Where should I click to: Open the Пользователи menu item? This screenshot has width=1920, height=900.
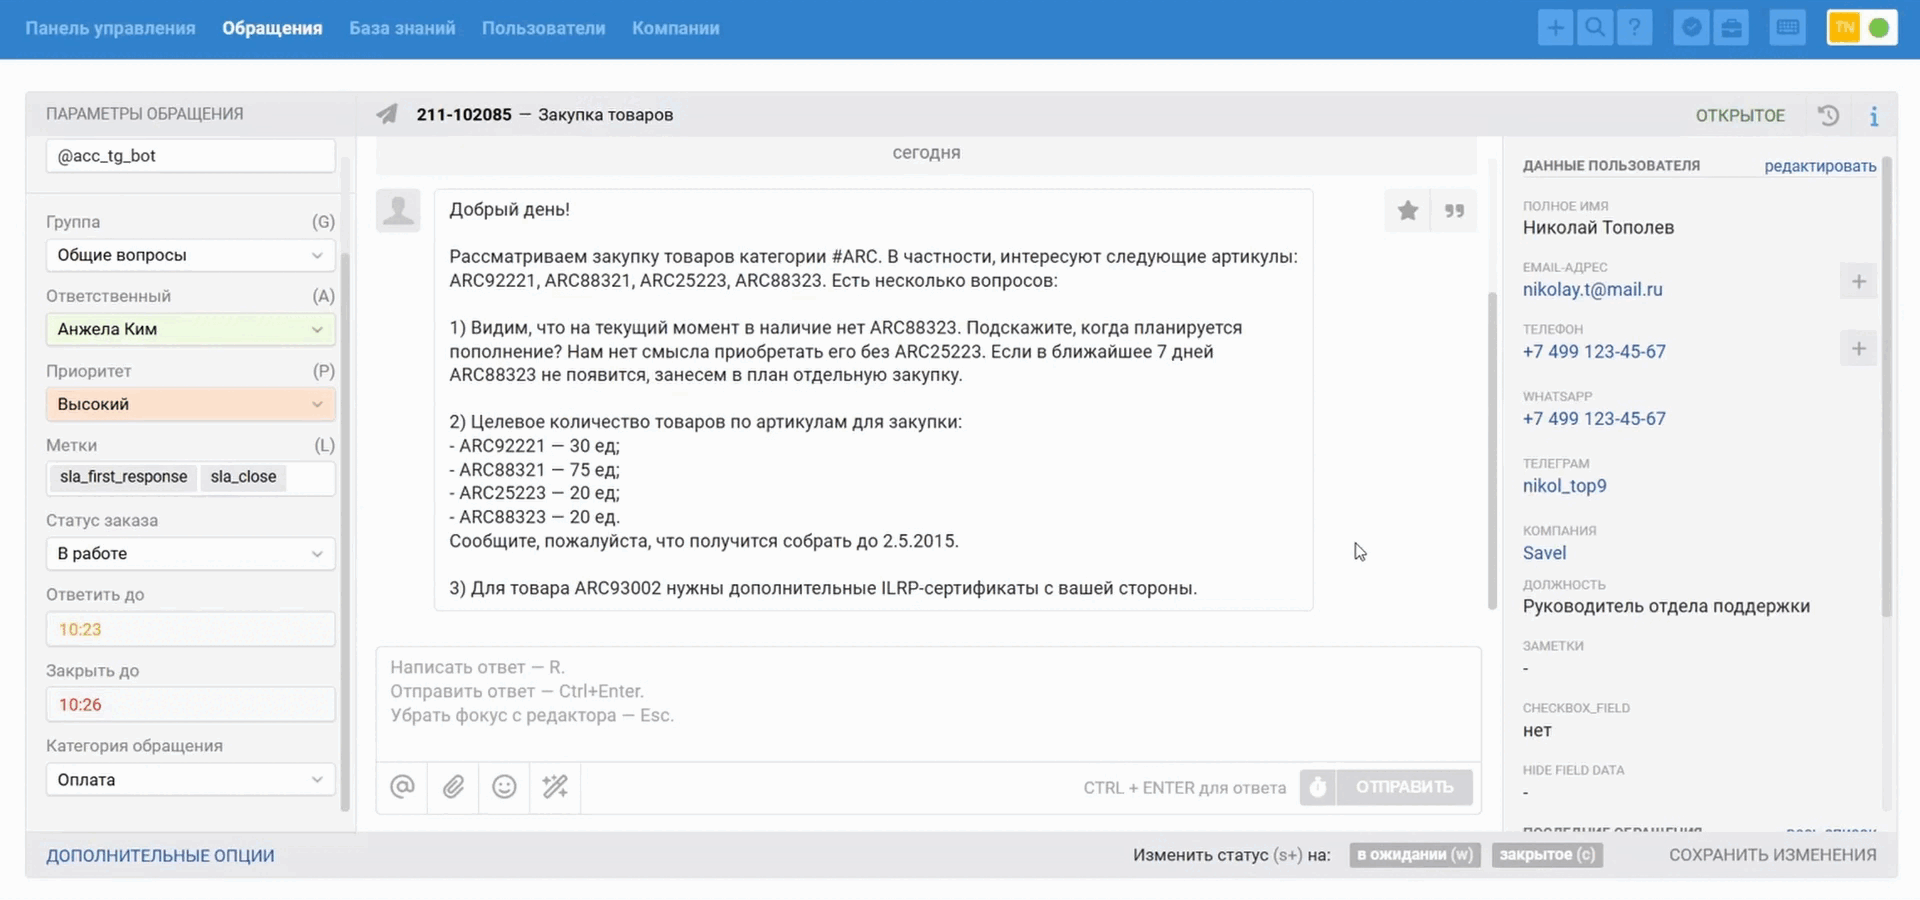pyautogui.click(x=543, y=28)
